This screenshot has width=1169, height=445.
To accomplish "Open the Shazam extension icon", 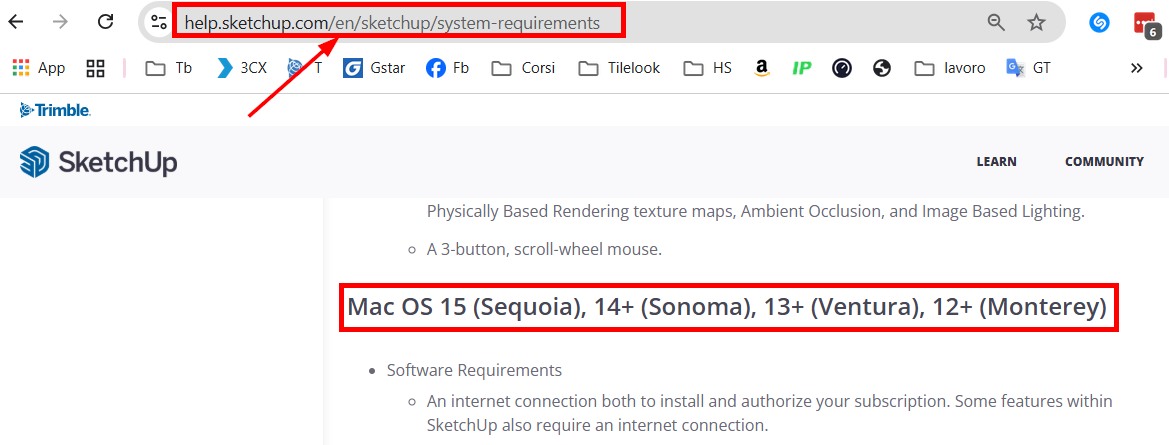I will click(x=1098, y=22).
